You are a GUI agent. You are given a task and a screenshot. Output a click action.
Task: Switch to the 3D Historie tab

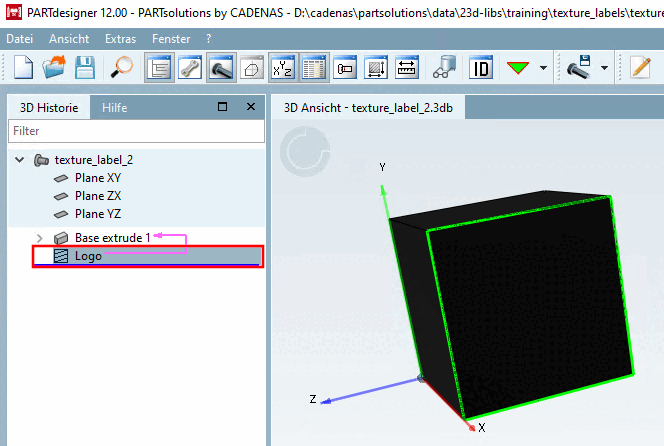pyautogui.click(x=49, y=108)
